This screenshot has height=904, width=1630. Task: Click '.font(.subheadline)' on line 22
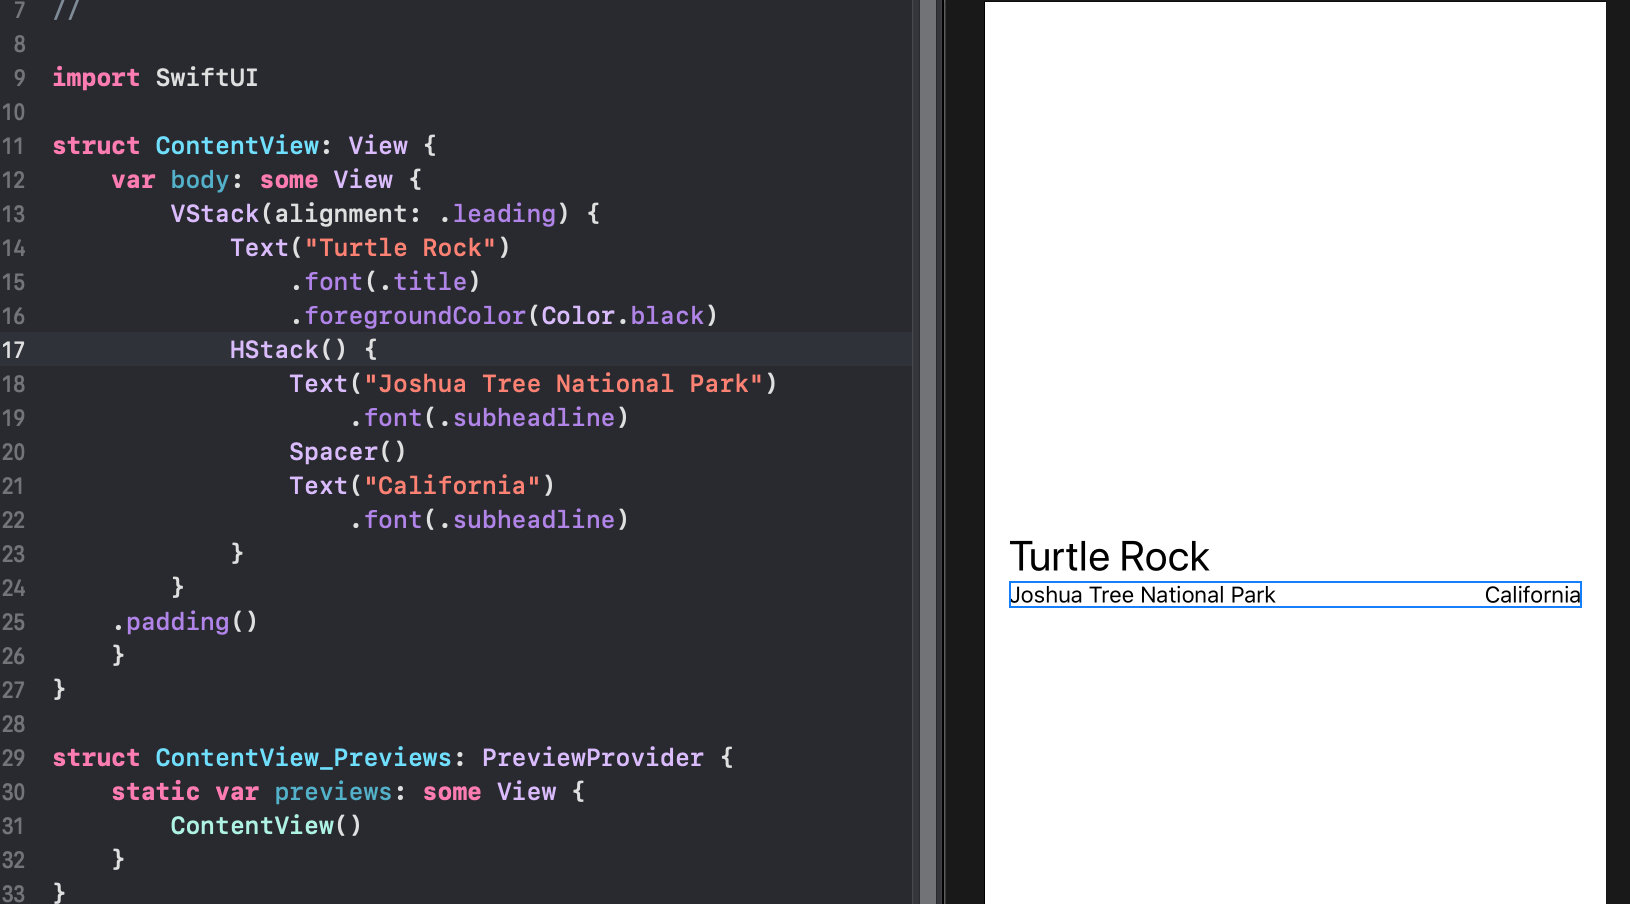489,520
